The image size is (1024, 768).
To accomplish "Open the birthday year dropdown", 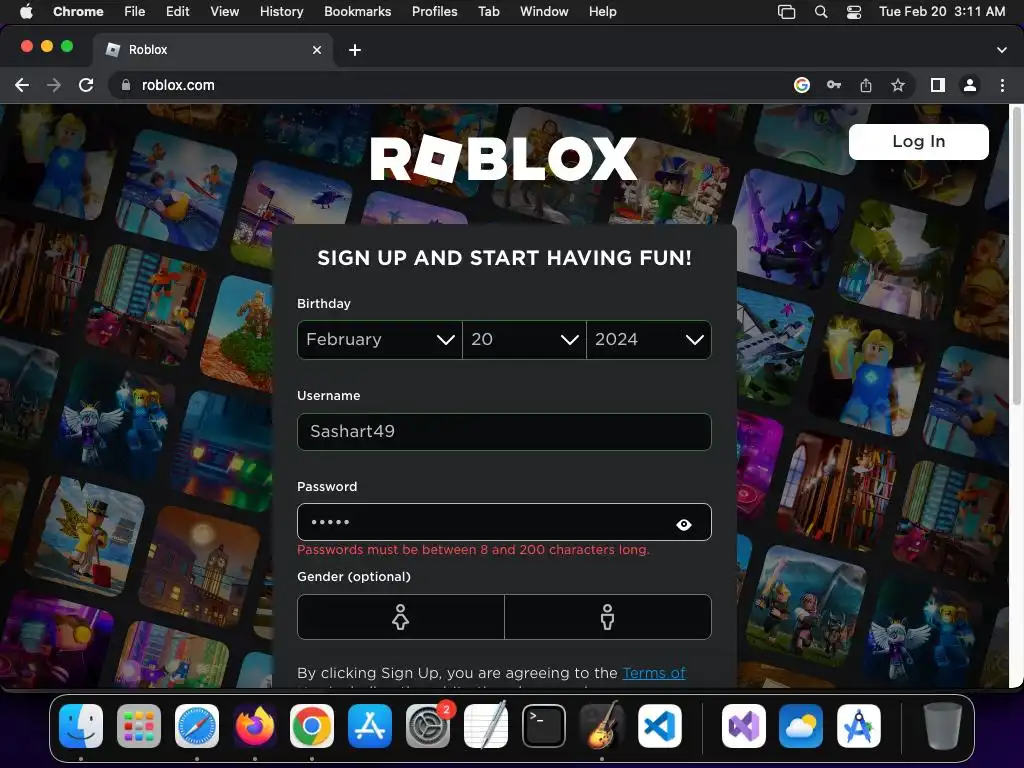I will pos(648,340).
